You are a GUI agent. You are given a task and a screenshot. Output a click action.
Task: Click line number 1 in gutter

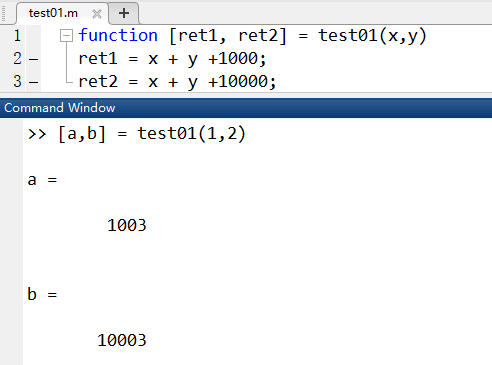tap(17, 35)
